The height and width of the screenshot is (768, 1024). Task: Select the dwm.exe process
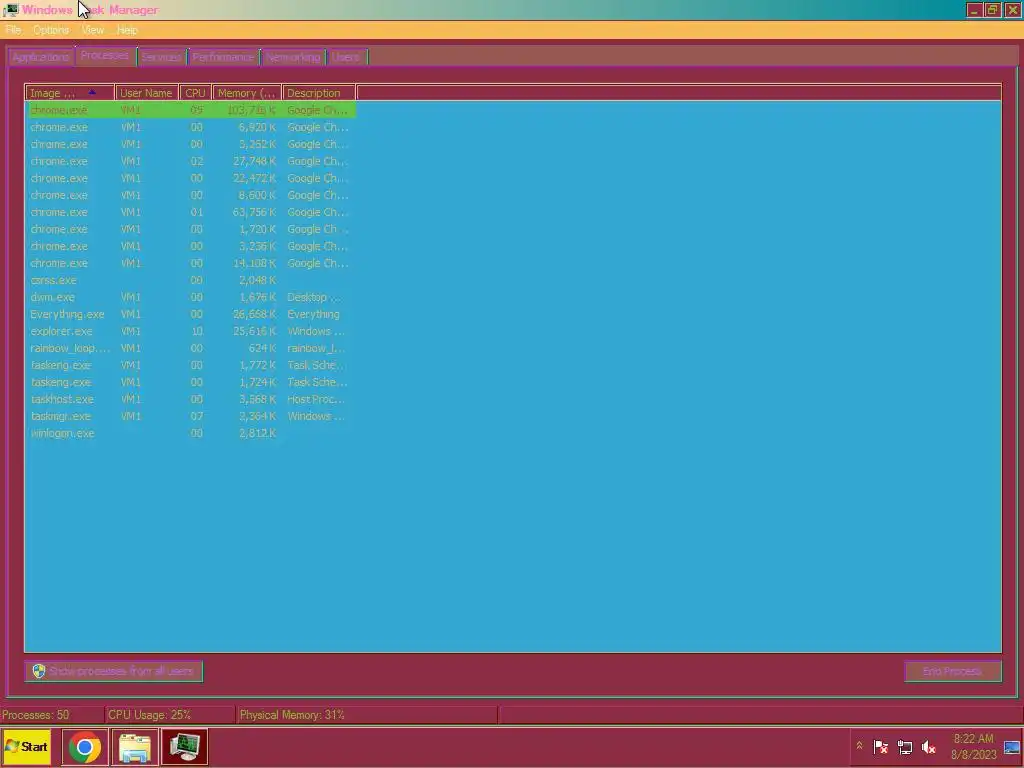[x=191, y=297]
